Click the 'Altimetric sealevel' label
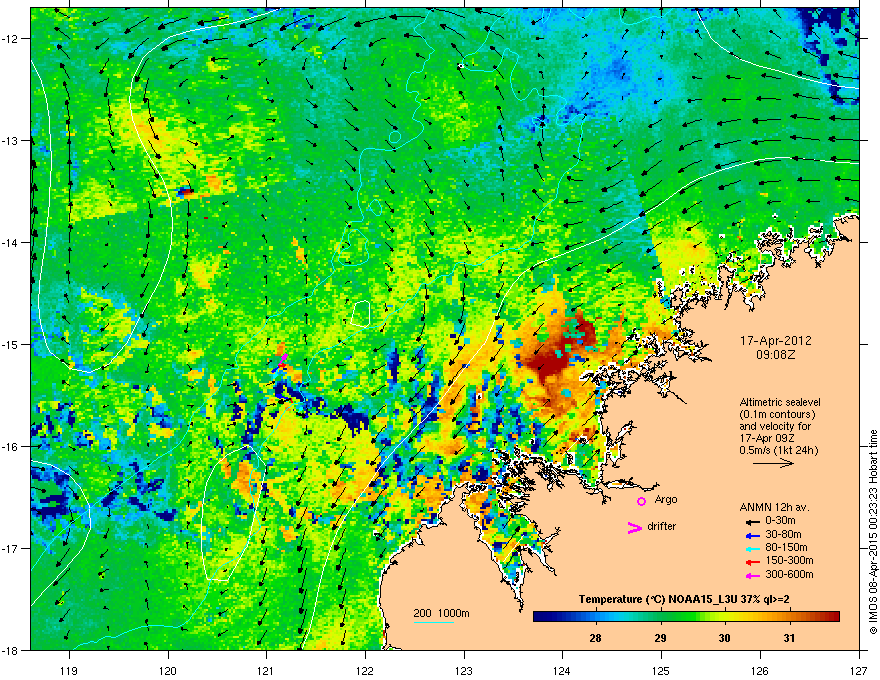Image resolution: width=880 pixels, height=680 pixels. pyautogui.click(x=780, y=402)
